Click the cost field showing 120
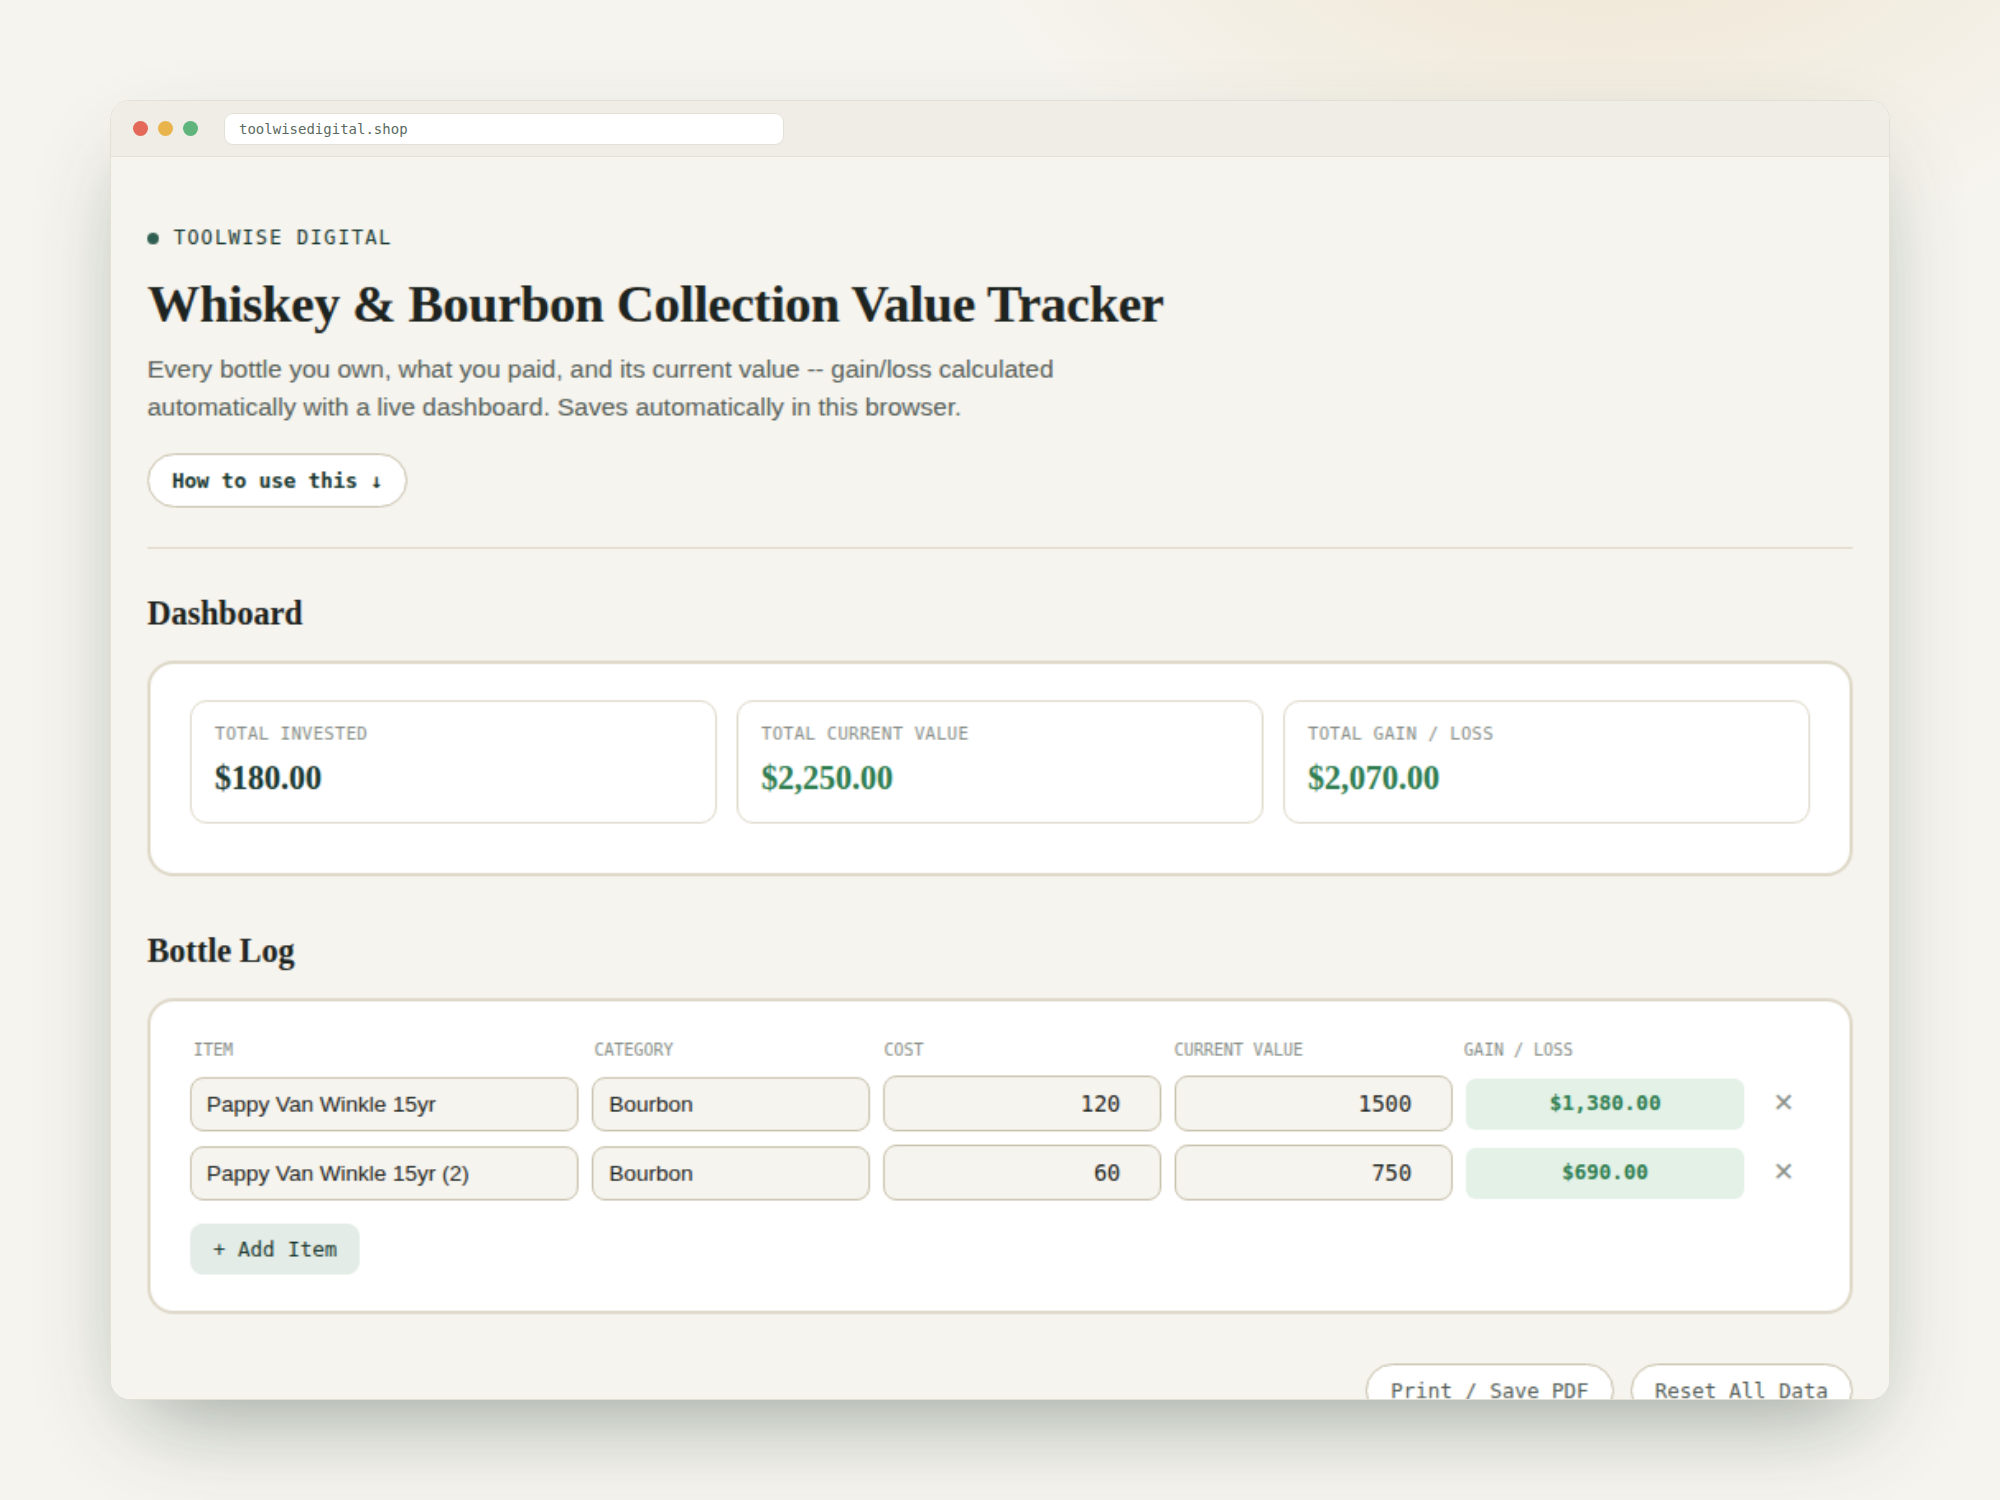The width and height of the screenshot is (2000, 1500). [1022, 1104]
